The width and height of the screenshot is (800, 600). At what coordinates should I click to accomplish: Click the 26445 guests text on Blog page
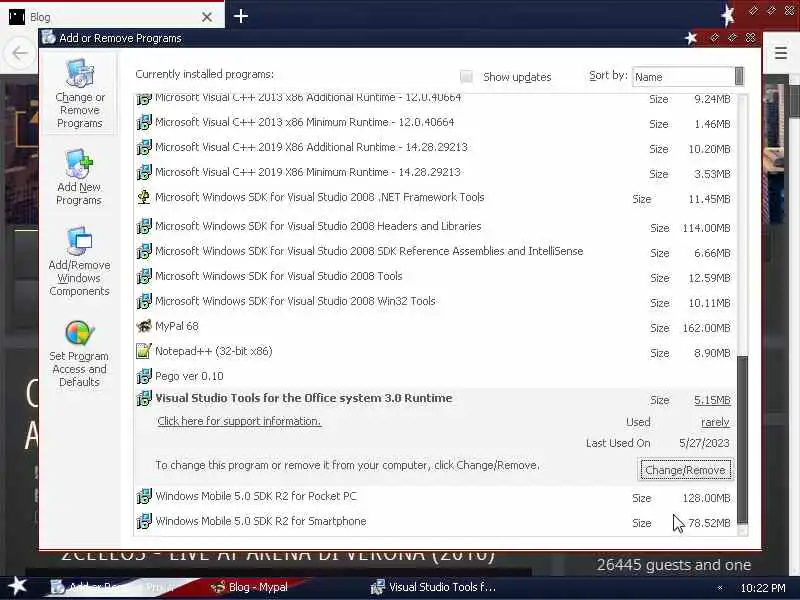(673, 565)
